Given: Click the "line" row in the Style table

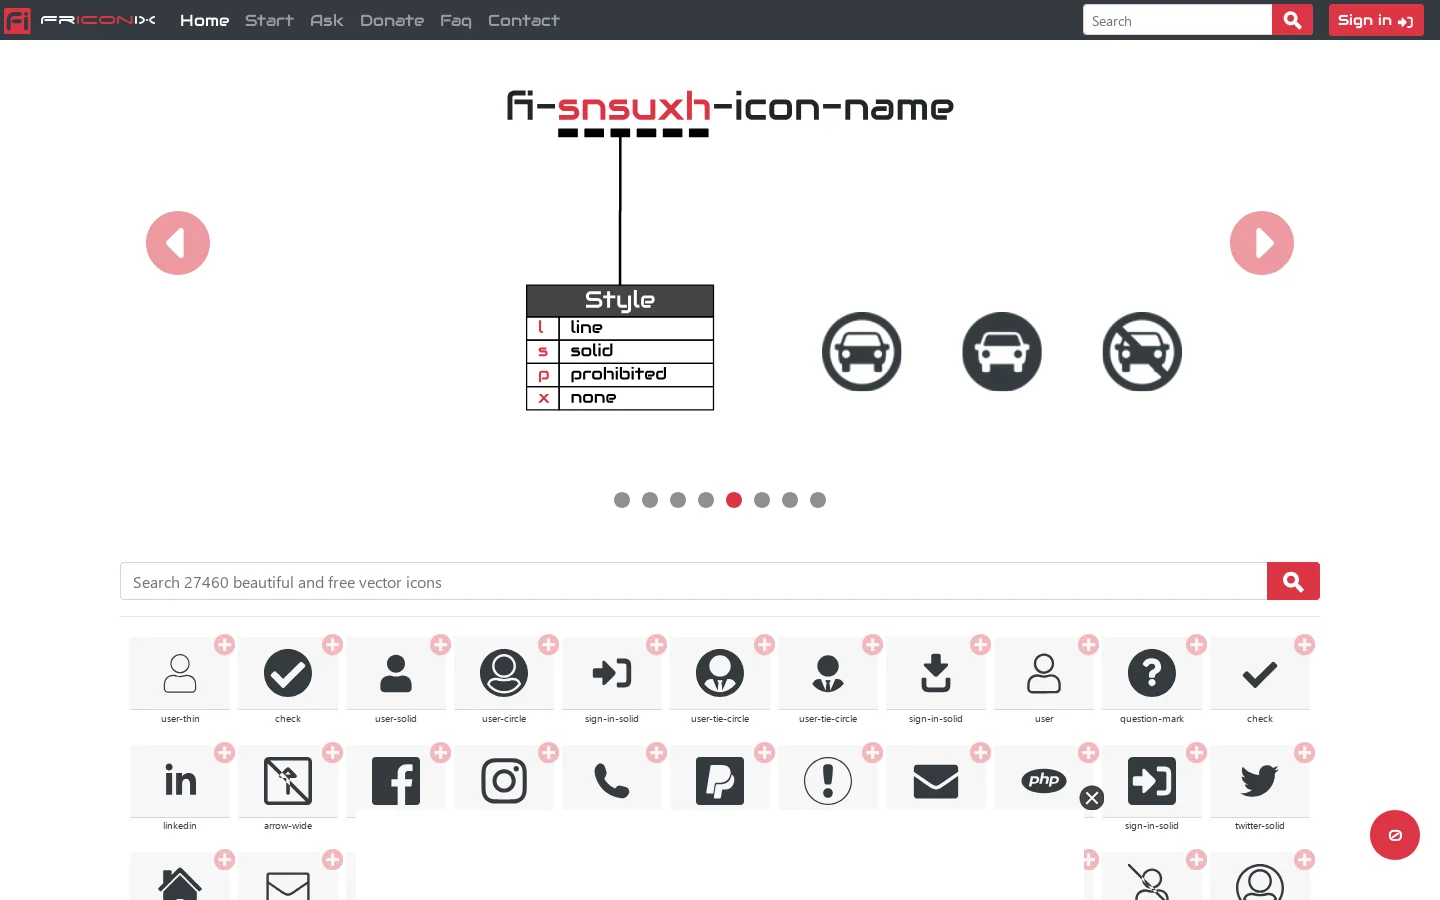Looking at the screenshot, I should point(620,328).
